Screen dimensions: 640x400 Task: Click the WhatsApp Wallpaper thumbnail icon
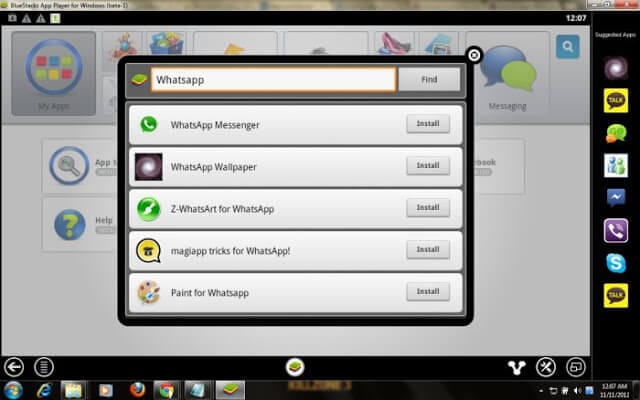point(149,167)
